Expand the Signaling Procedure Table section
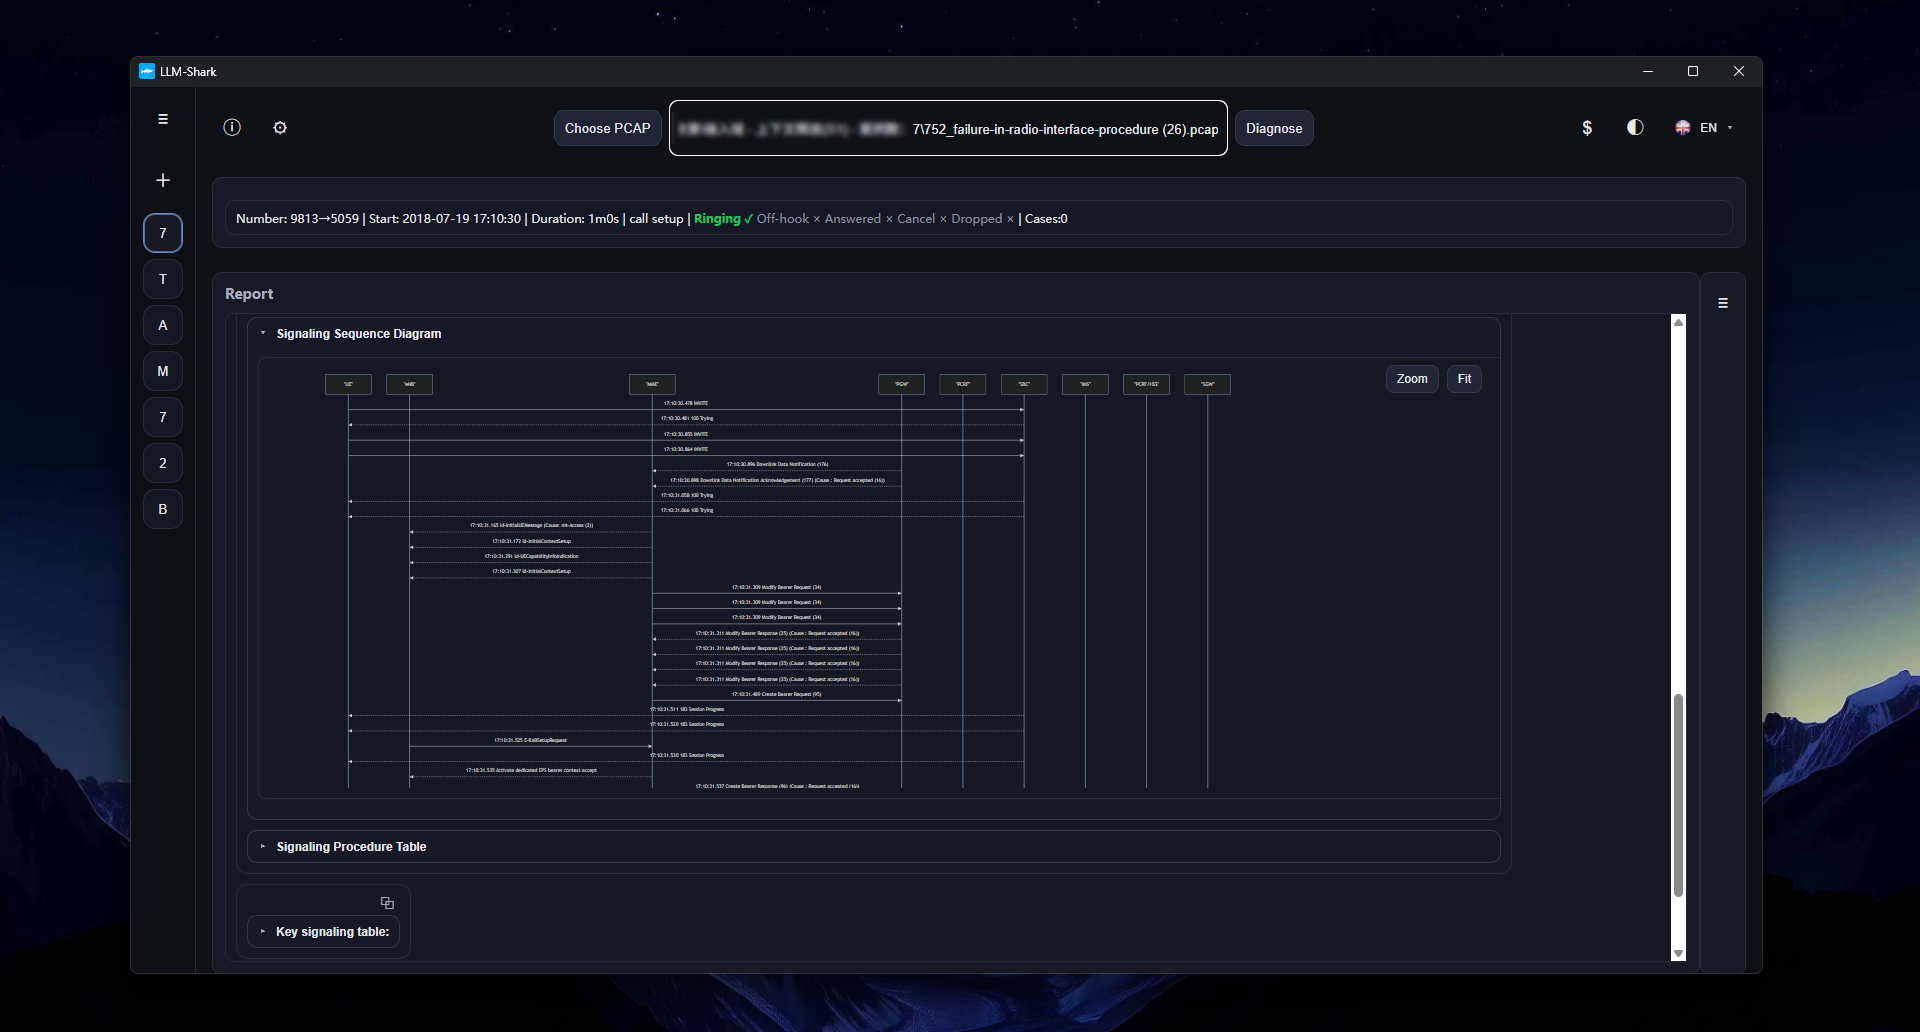 pyautogui.click(x=351, y=847)
